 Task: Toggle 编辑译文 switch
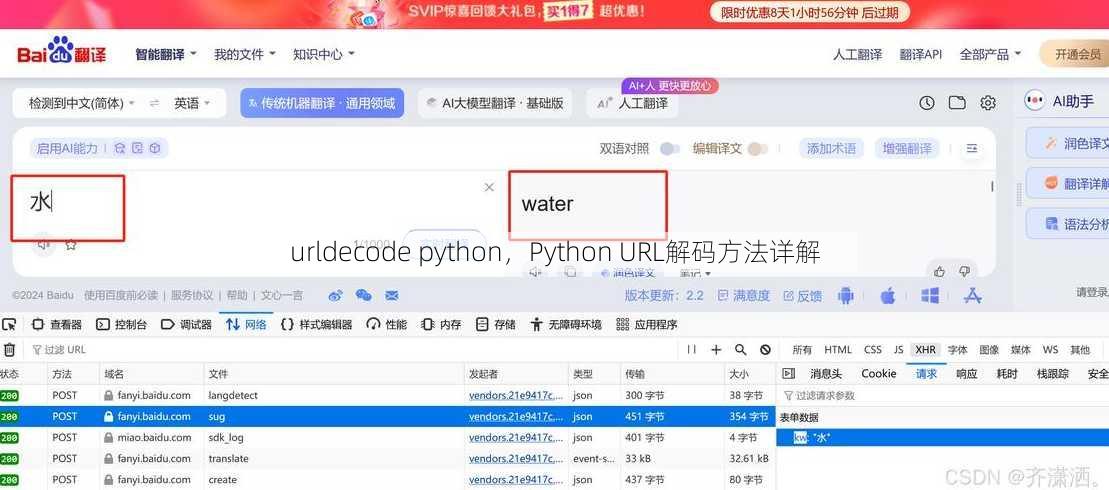[757, 148]
